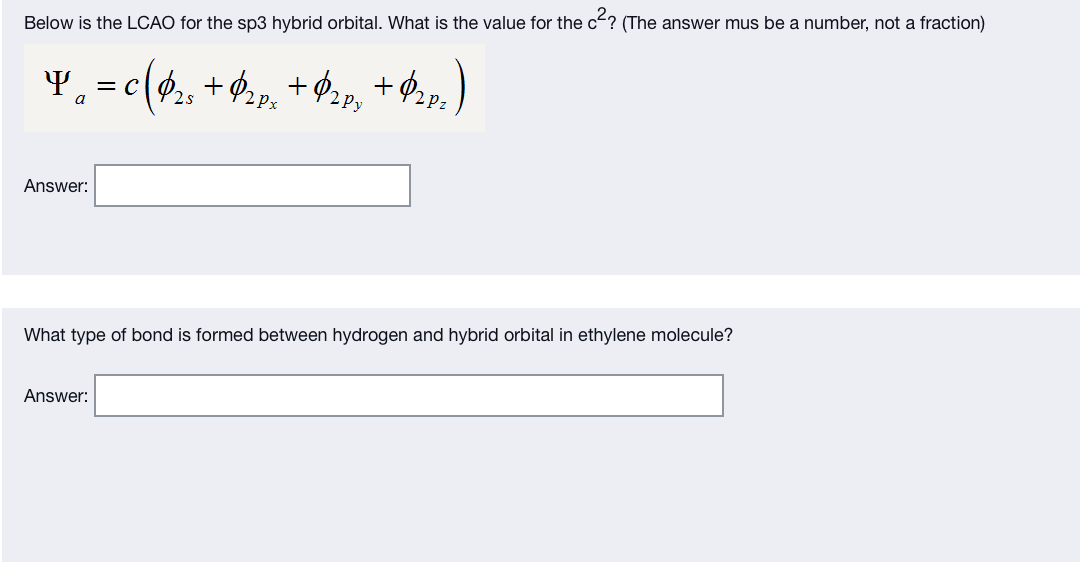Screen dimensions: 1080x562
Task: Click the Ψ symbol in the equation
Action: point(58,84)
